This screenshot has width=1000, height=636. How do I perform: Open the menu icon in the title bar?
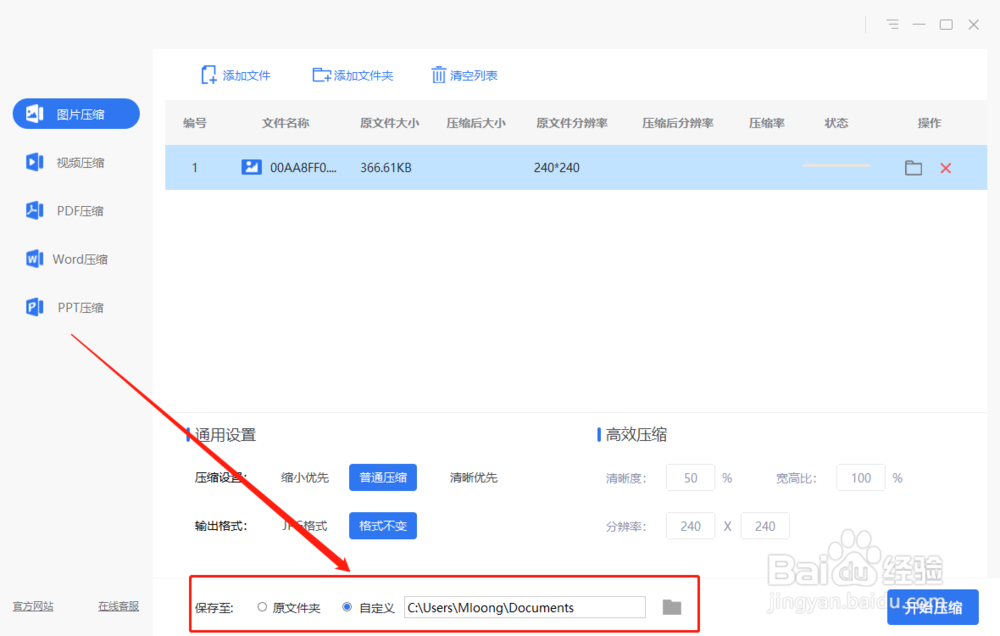(x=892, y=24)
